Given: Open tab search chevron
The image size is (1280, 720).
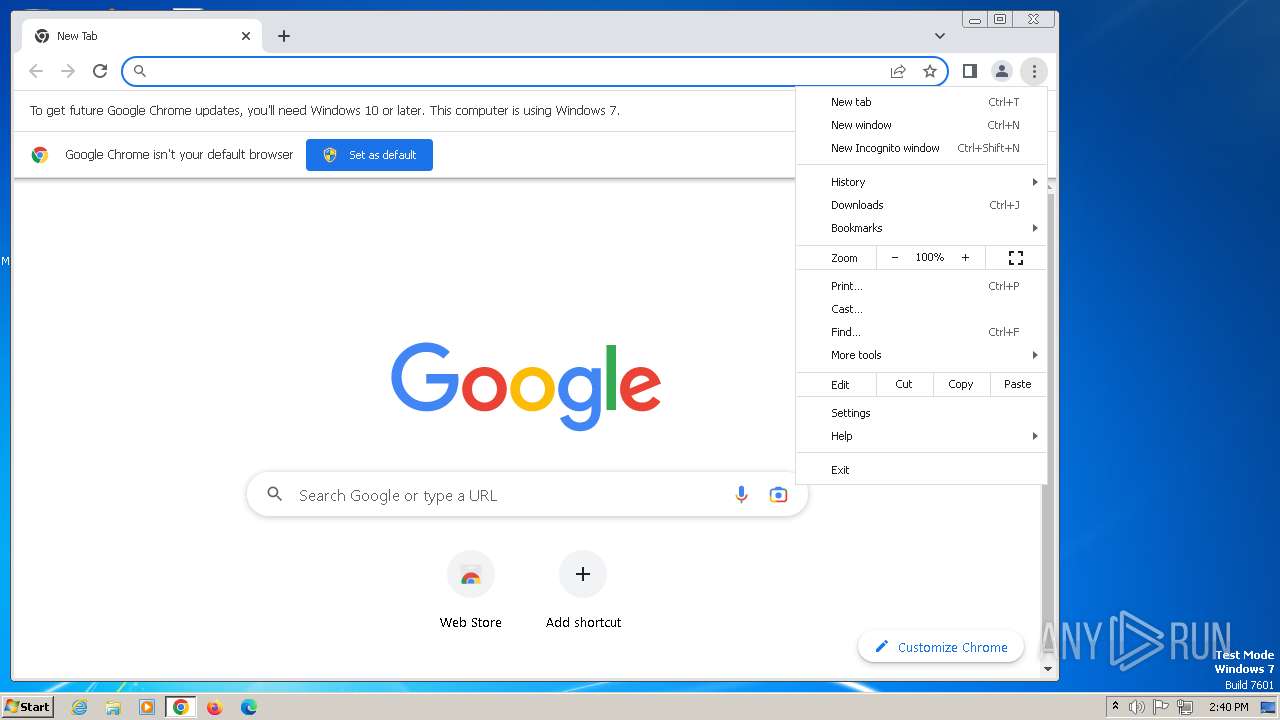Looking at the screenshot, I should [x=940, y=36].
